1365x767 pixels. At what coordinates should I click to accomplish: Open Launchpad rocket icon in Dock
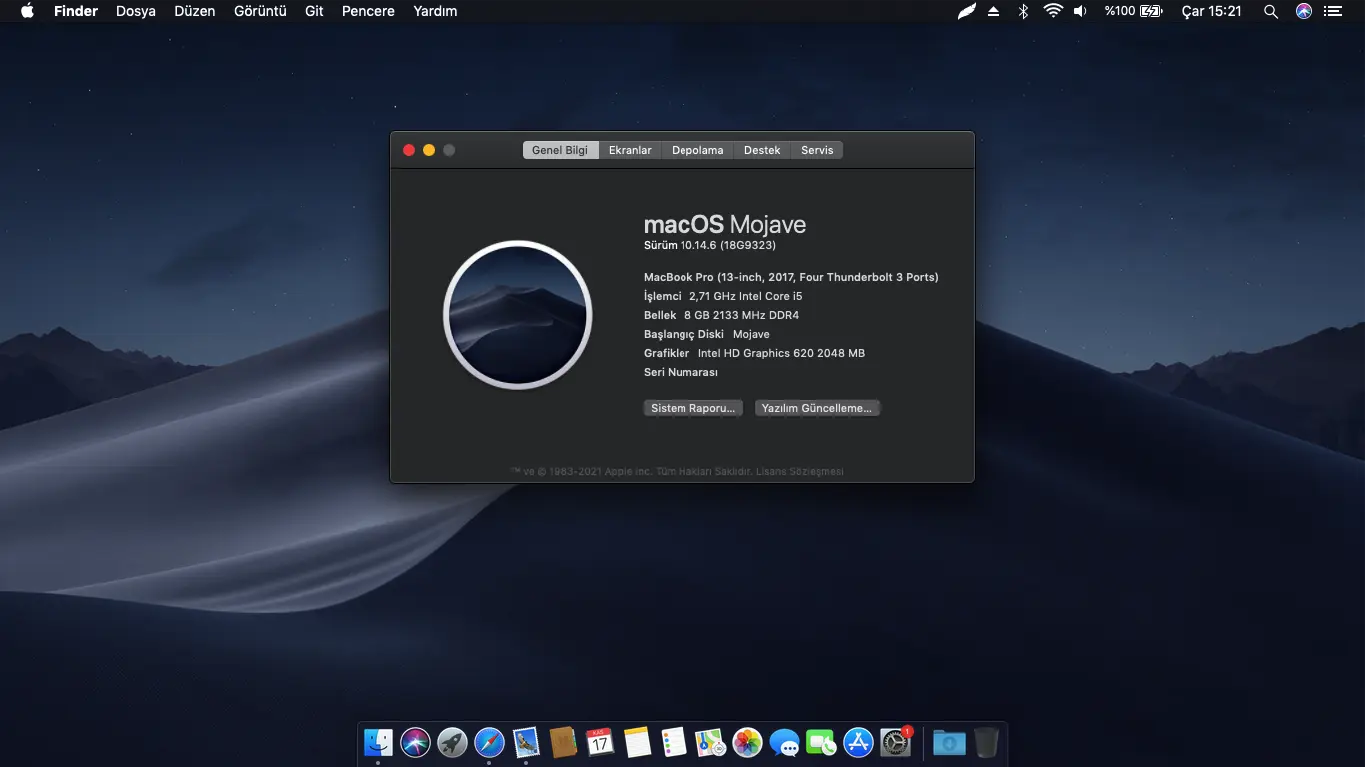click(x=452, y=742)
